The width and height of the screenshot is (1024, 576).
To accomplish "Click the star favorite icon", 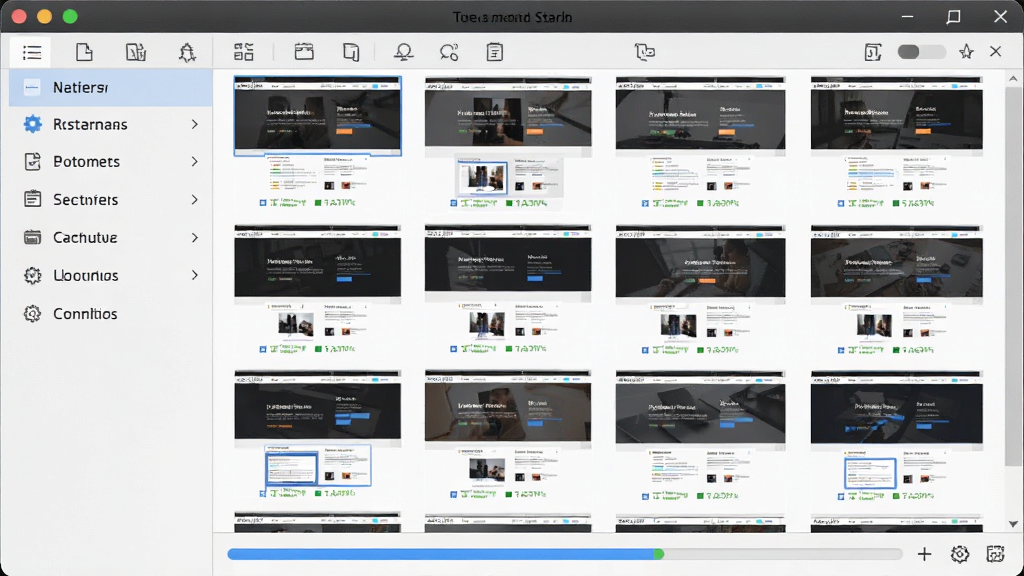I will (x=967, y=52).
